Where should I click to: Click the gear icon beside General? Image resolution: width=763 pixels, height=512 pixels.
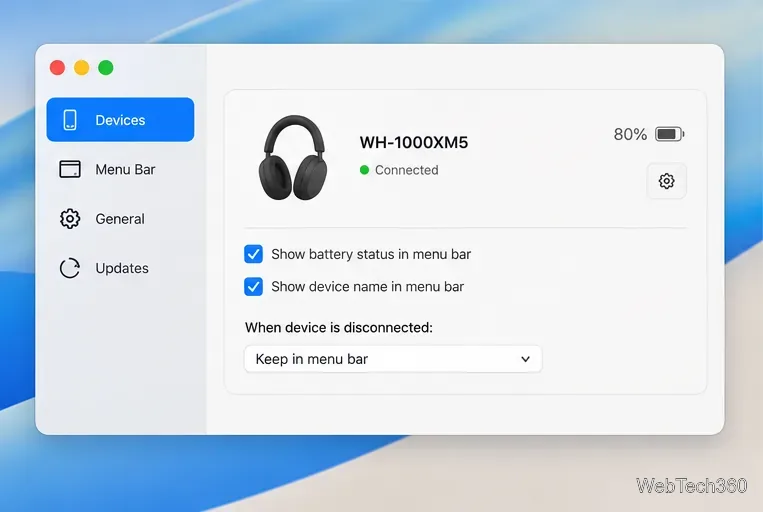(70, 219)
